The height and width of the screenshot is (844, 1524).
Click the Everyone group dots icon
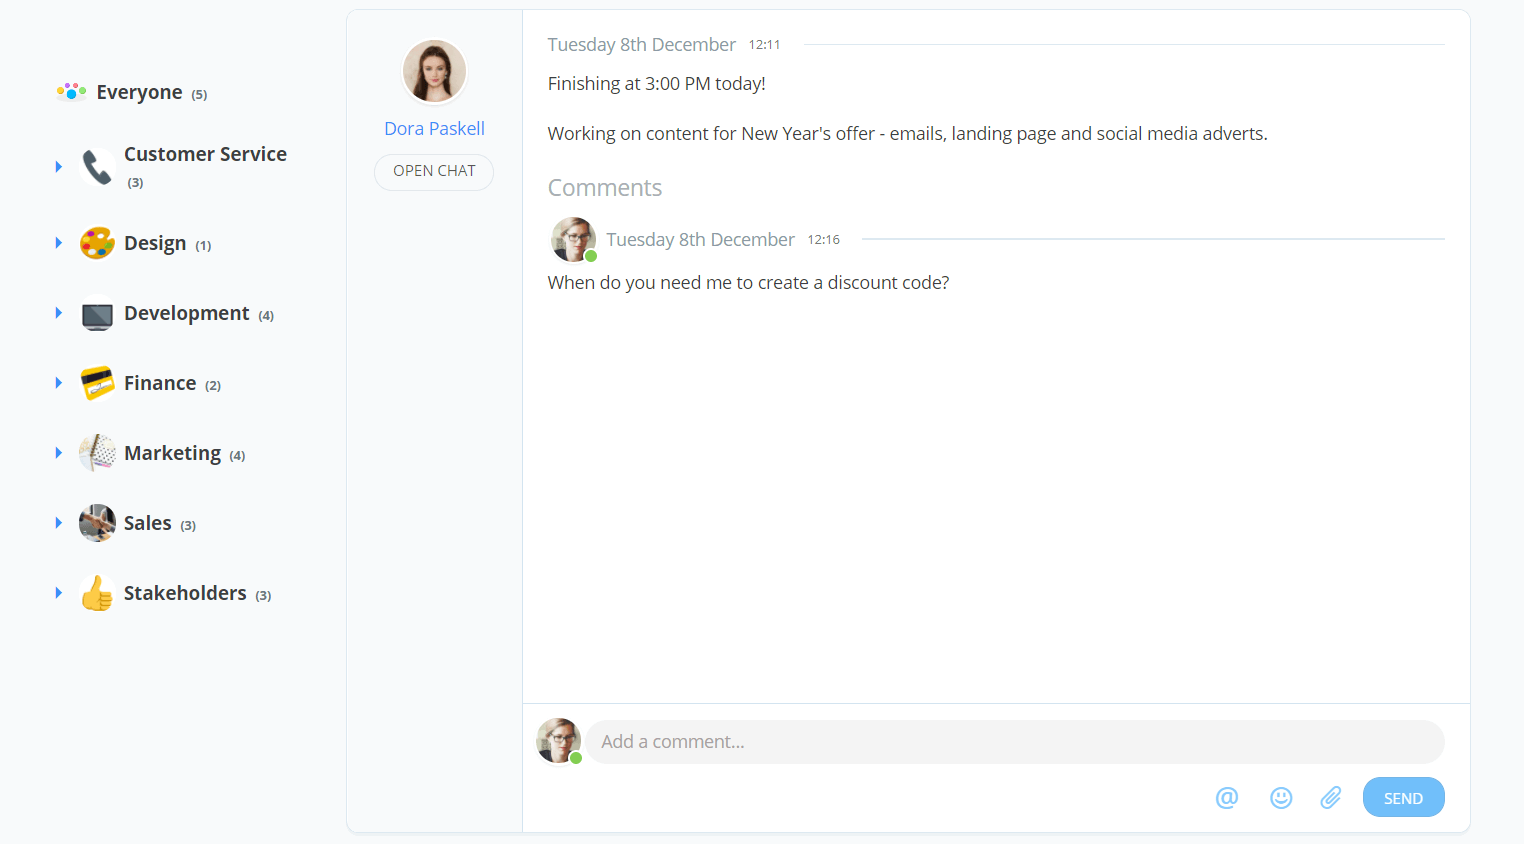[71, 92]
